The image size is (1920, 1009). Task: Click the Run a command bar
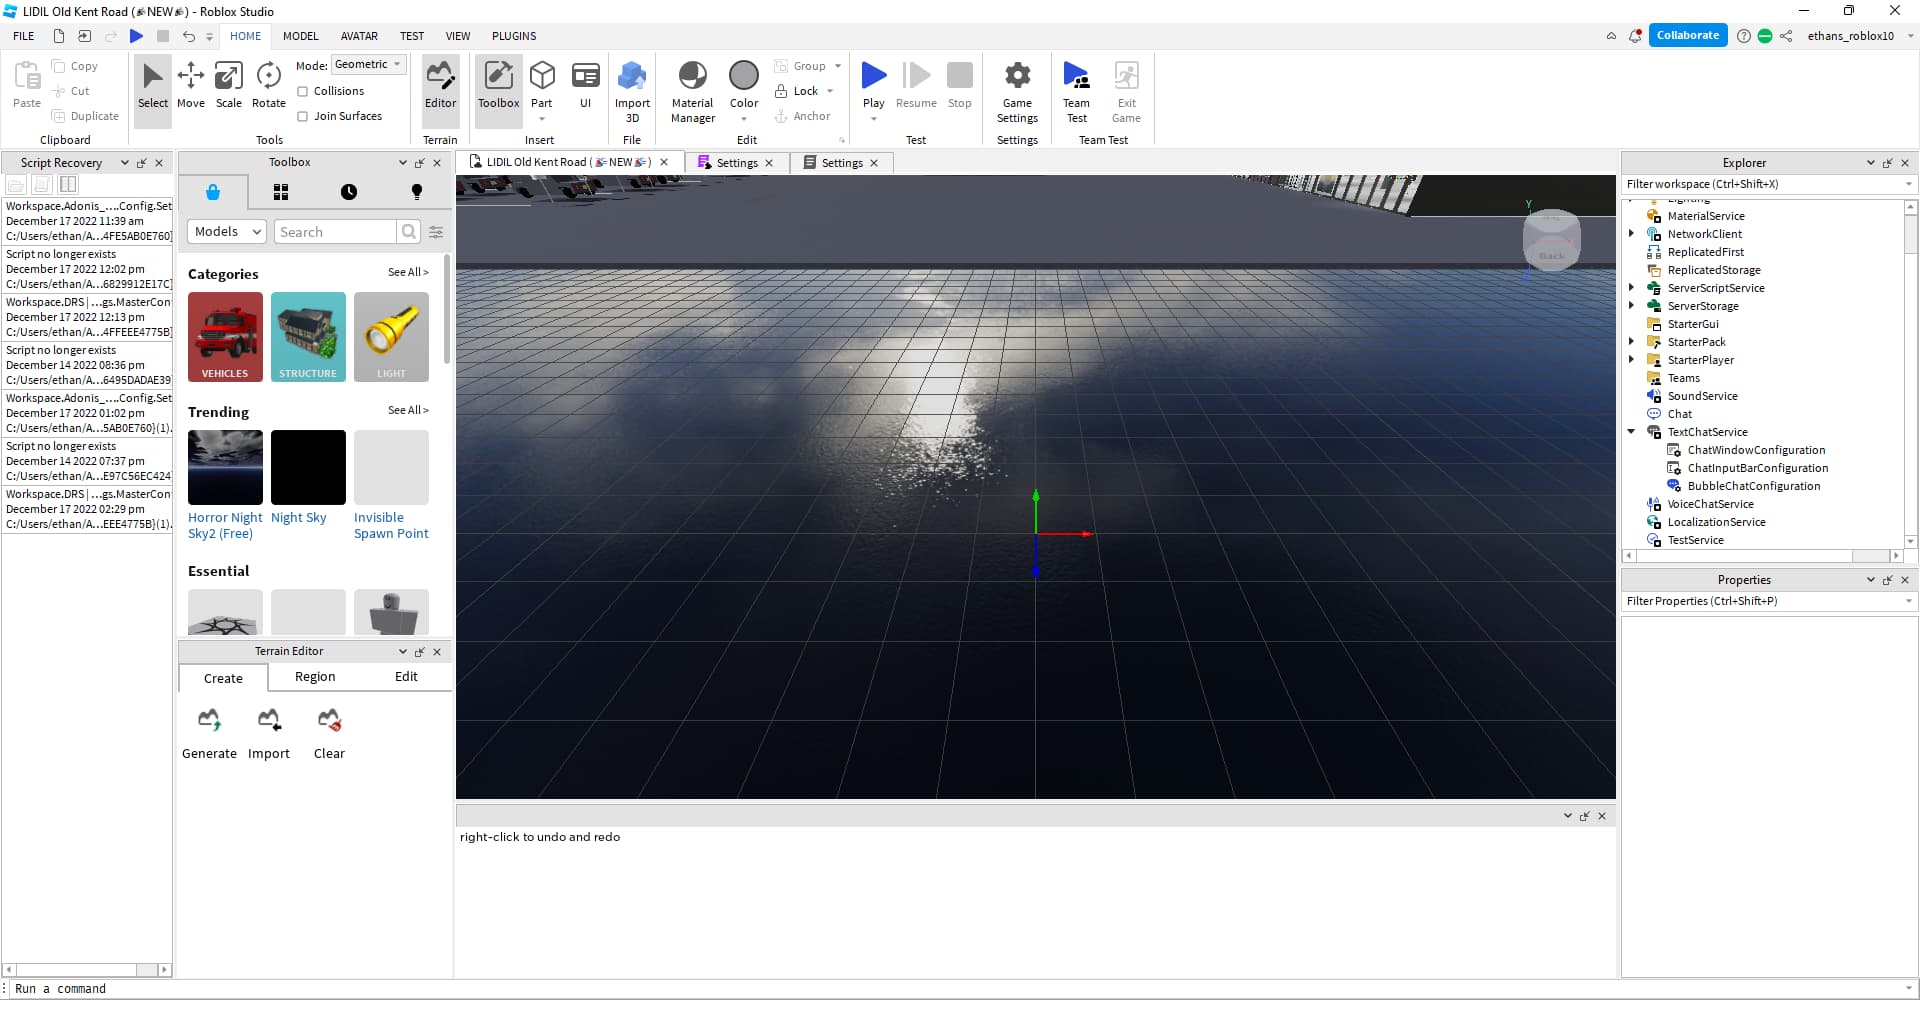tap(960, 989)
